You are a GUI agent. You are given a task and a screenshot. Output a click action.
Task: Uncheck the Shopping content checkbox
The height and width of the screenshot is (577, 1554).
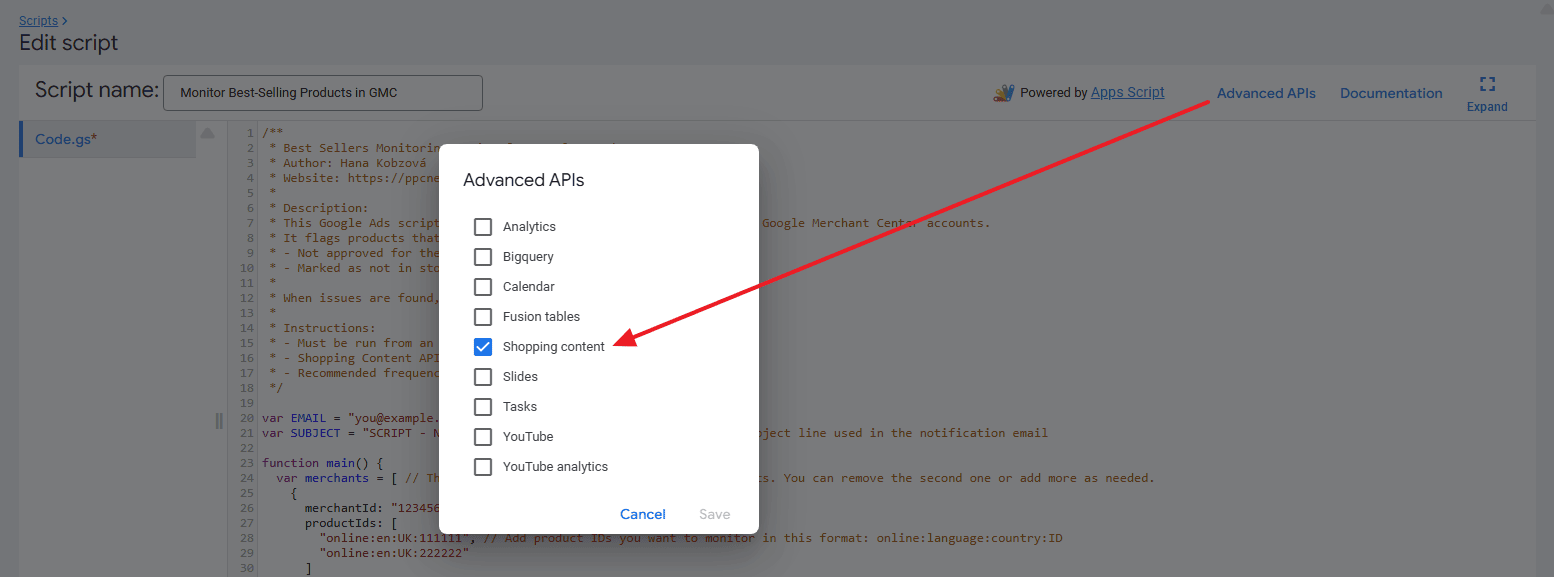click(483, 347)
